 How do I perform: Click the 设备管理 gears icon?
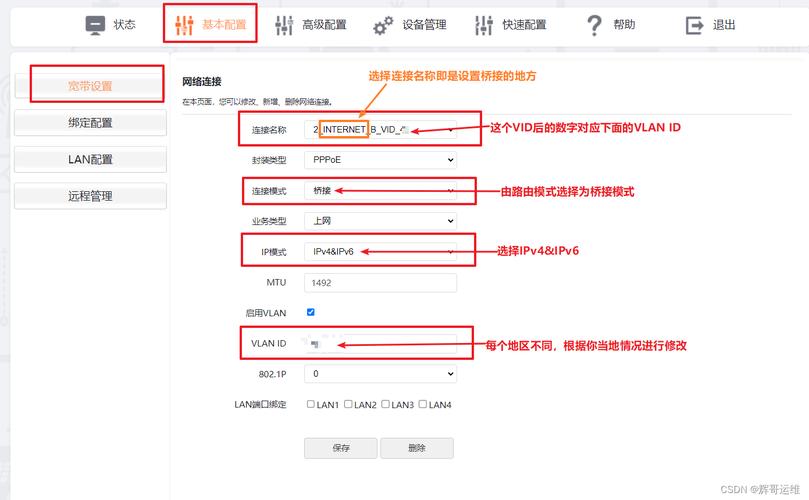(383, 25)
